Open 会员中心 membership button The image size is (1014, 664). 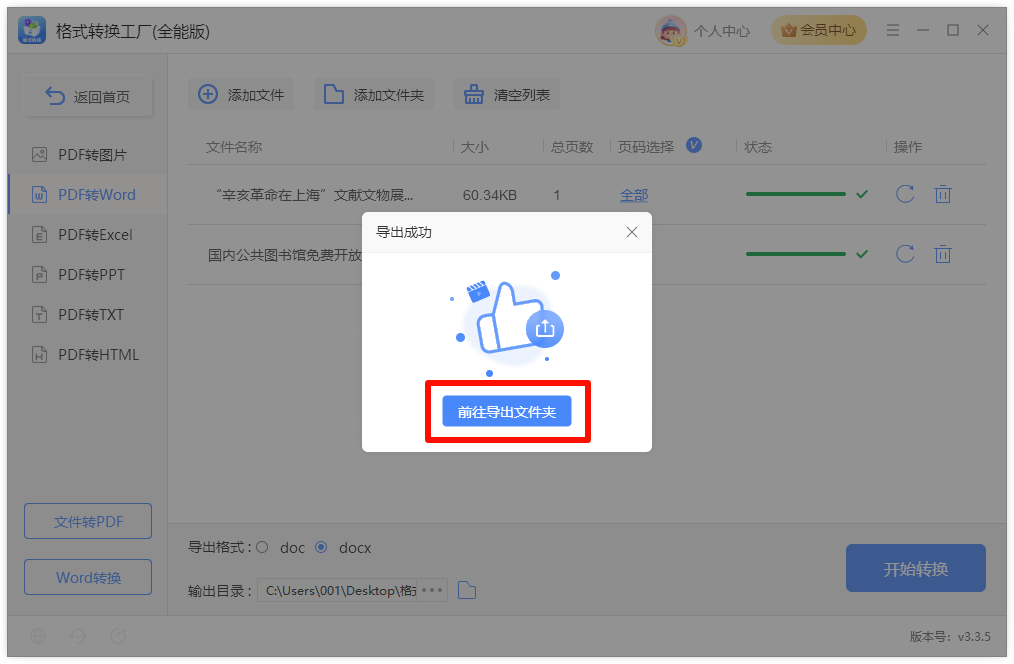pos(819,30)
